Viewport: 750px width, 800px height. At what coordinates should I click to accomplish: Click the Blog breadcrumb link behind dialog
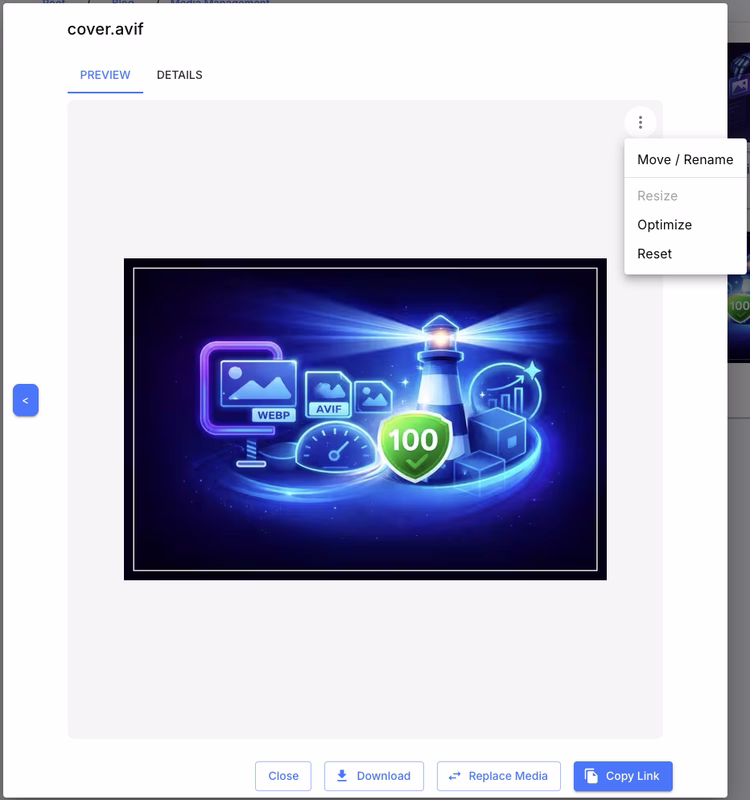(122, 3)
